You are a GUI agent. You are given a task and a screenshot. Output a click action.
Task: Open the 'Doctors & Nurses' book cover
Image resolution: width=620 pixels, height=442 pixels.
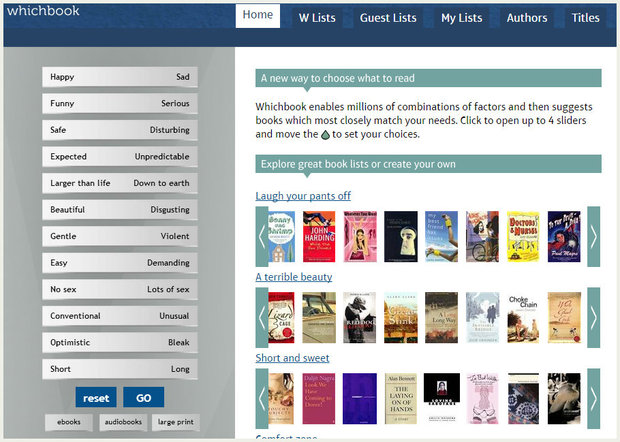[523, 237]
